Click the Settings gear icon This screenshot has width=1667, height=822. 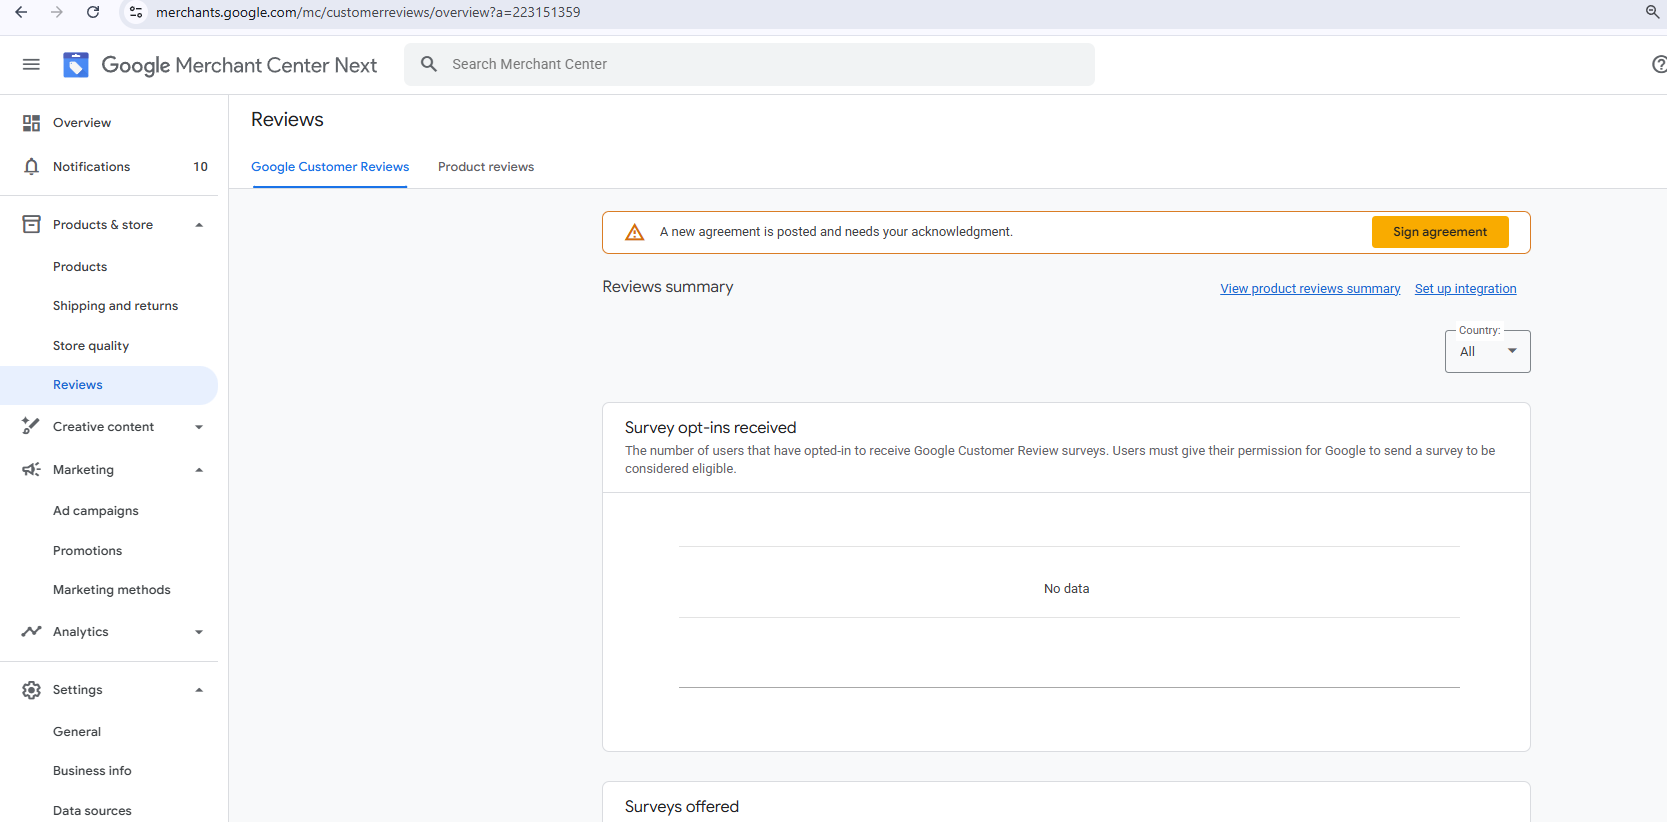[31, 690]
